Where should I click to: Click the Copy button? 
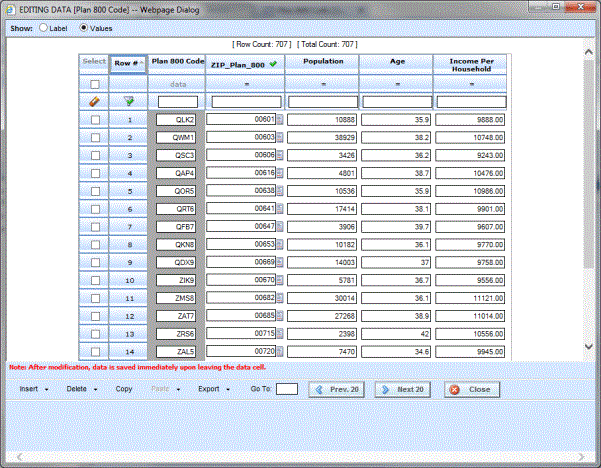click(x=124, y=389)
